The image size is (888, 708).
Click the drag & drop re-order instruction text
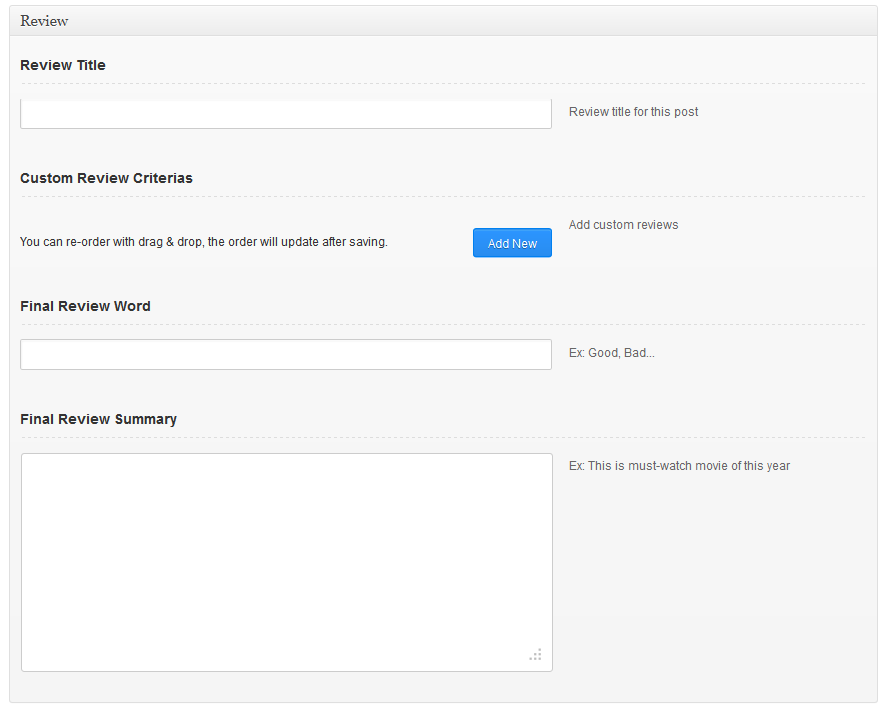[x=203, y=242]
